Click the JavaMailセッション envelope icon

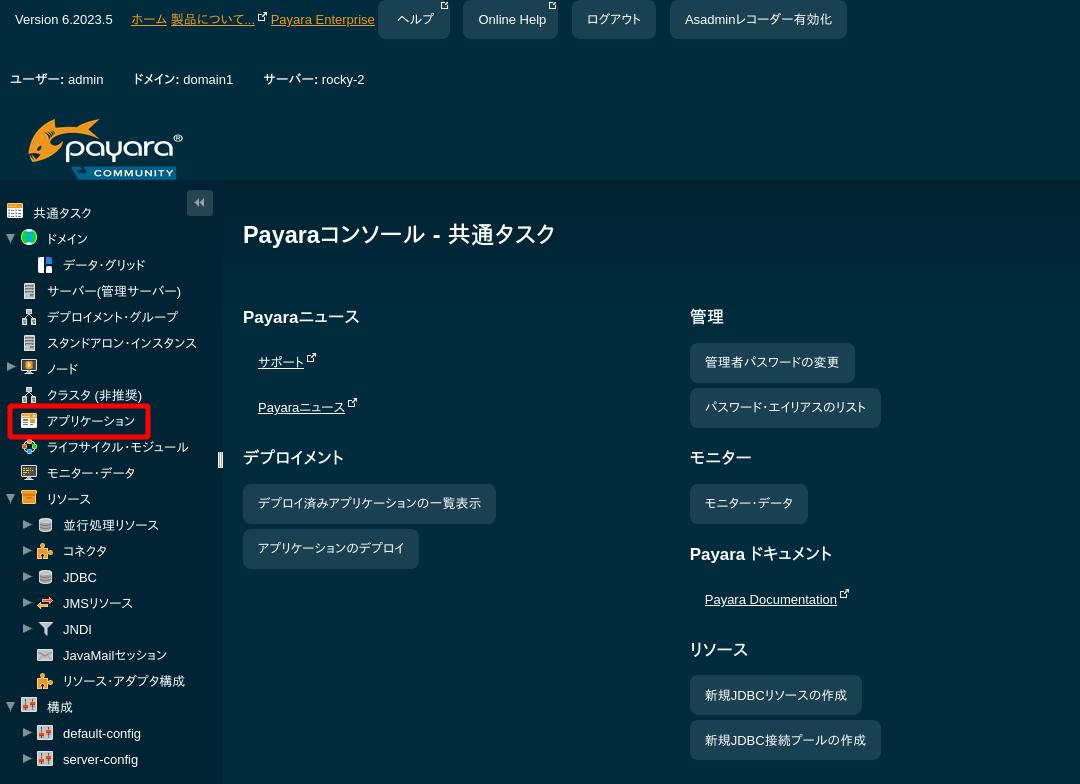(45, 655)
